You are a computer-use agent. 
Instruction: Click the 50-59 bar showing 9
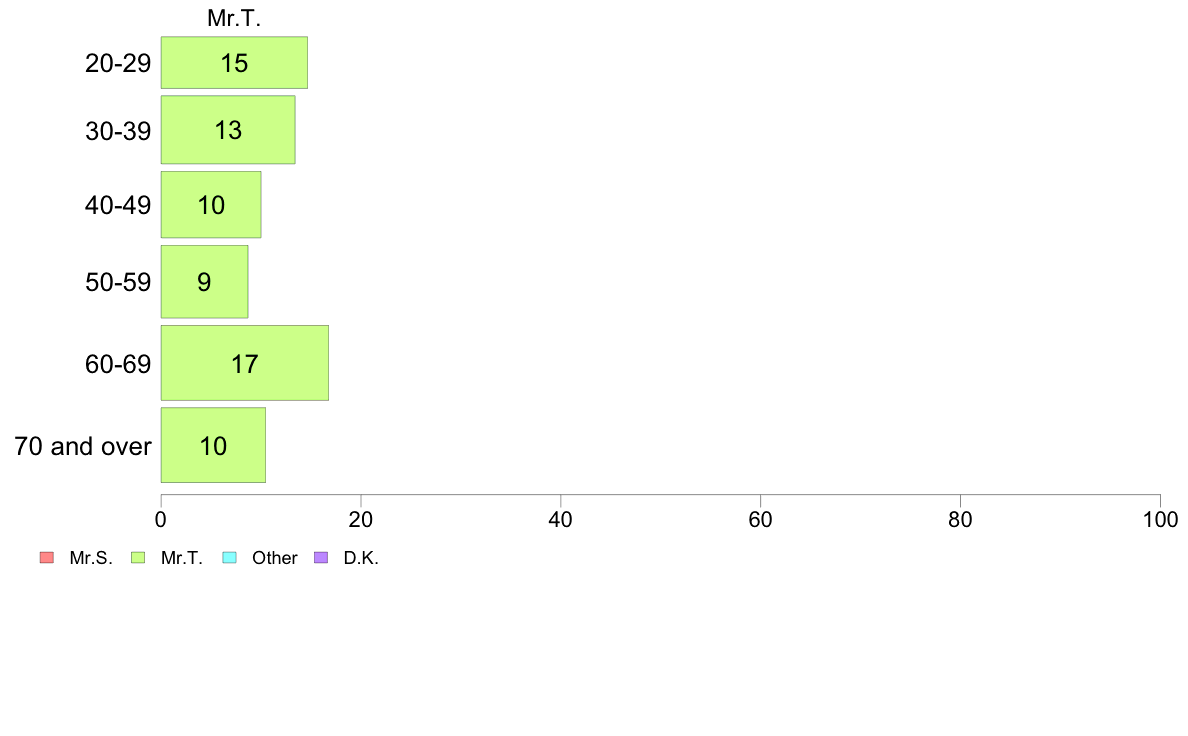pyautogui.click(x=204, y=282)
